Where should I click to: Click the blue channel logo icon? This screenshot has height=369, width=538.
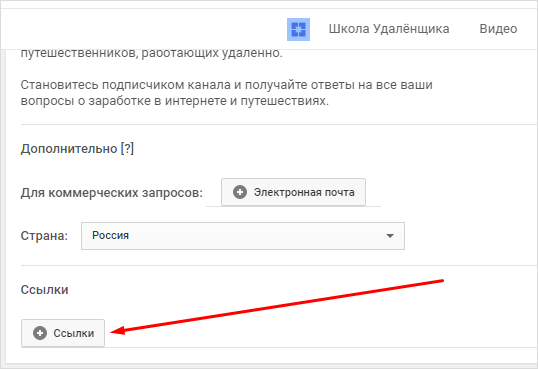pos(298,29)
